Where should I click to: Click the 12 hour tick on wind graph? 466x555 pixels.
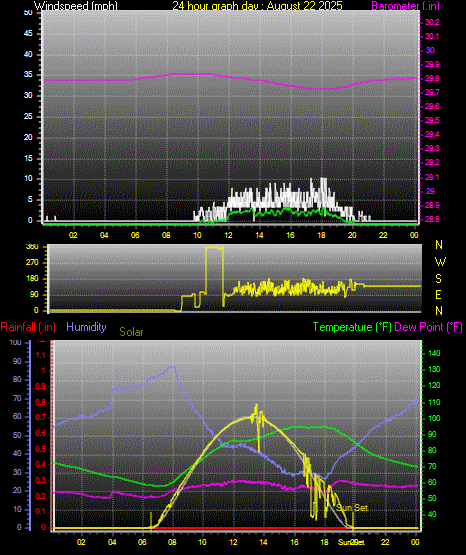[x=228, y=235]
